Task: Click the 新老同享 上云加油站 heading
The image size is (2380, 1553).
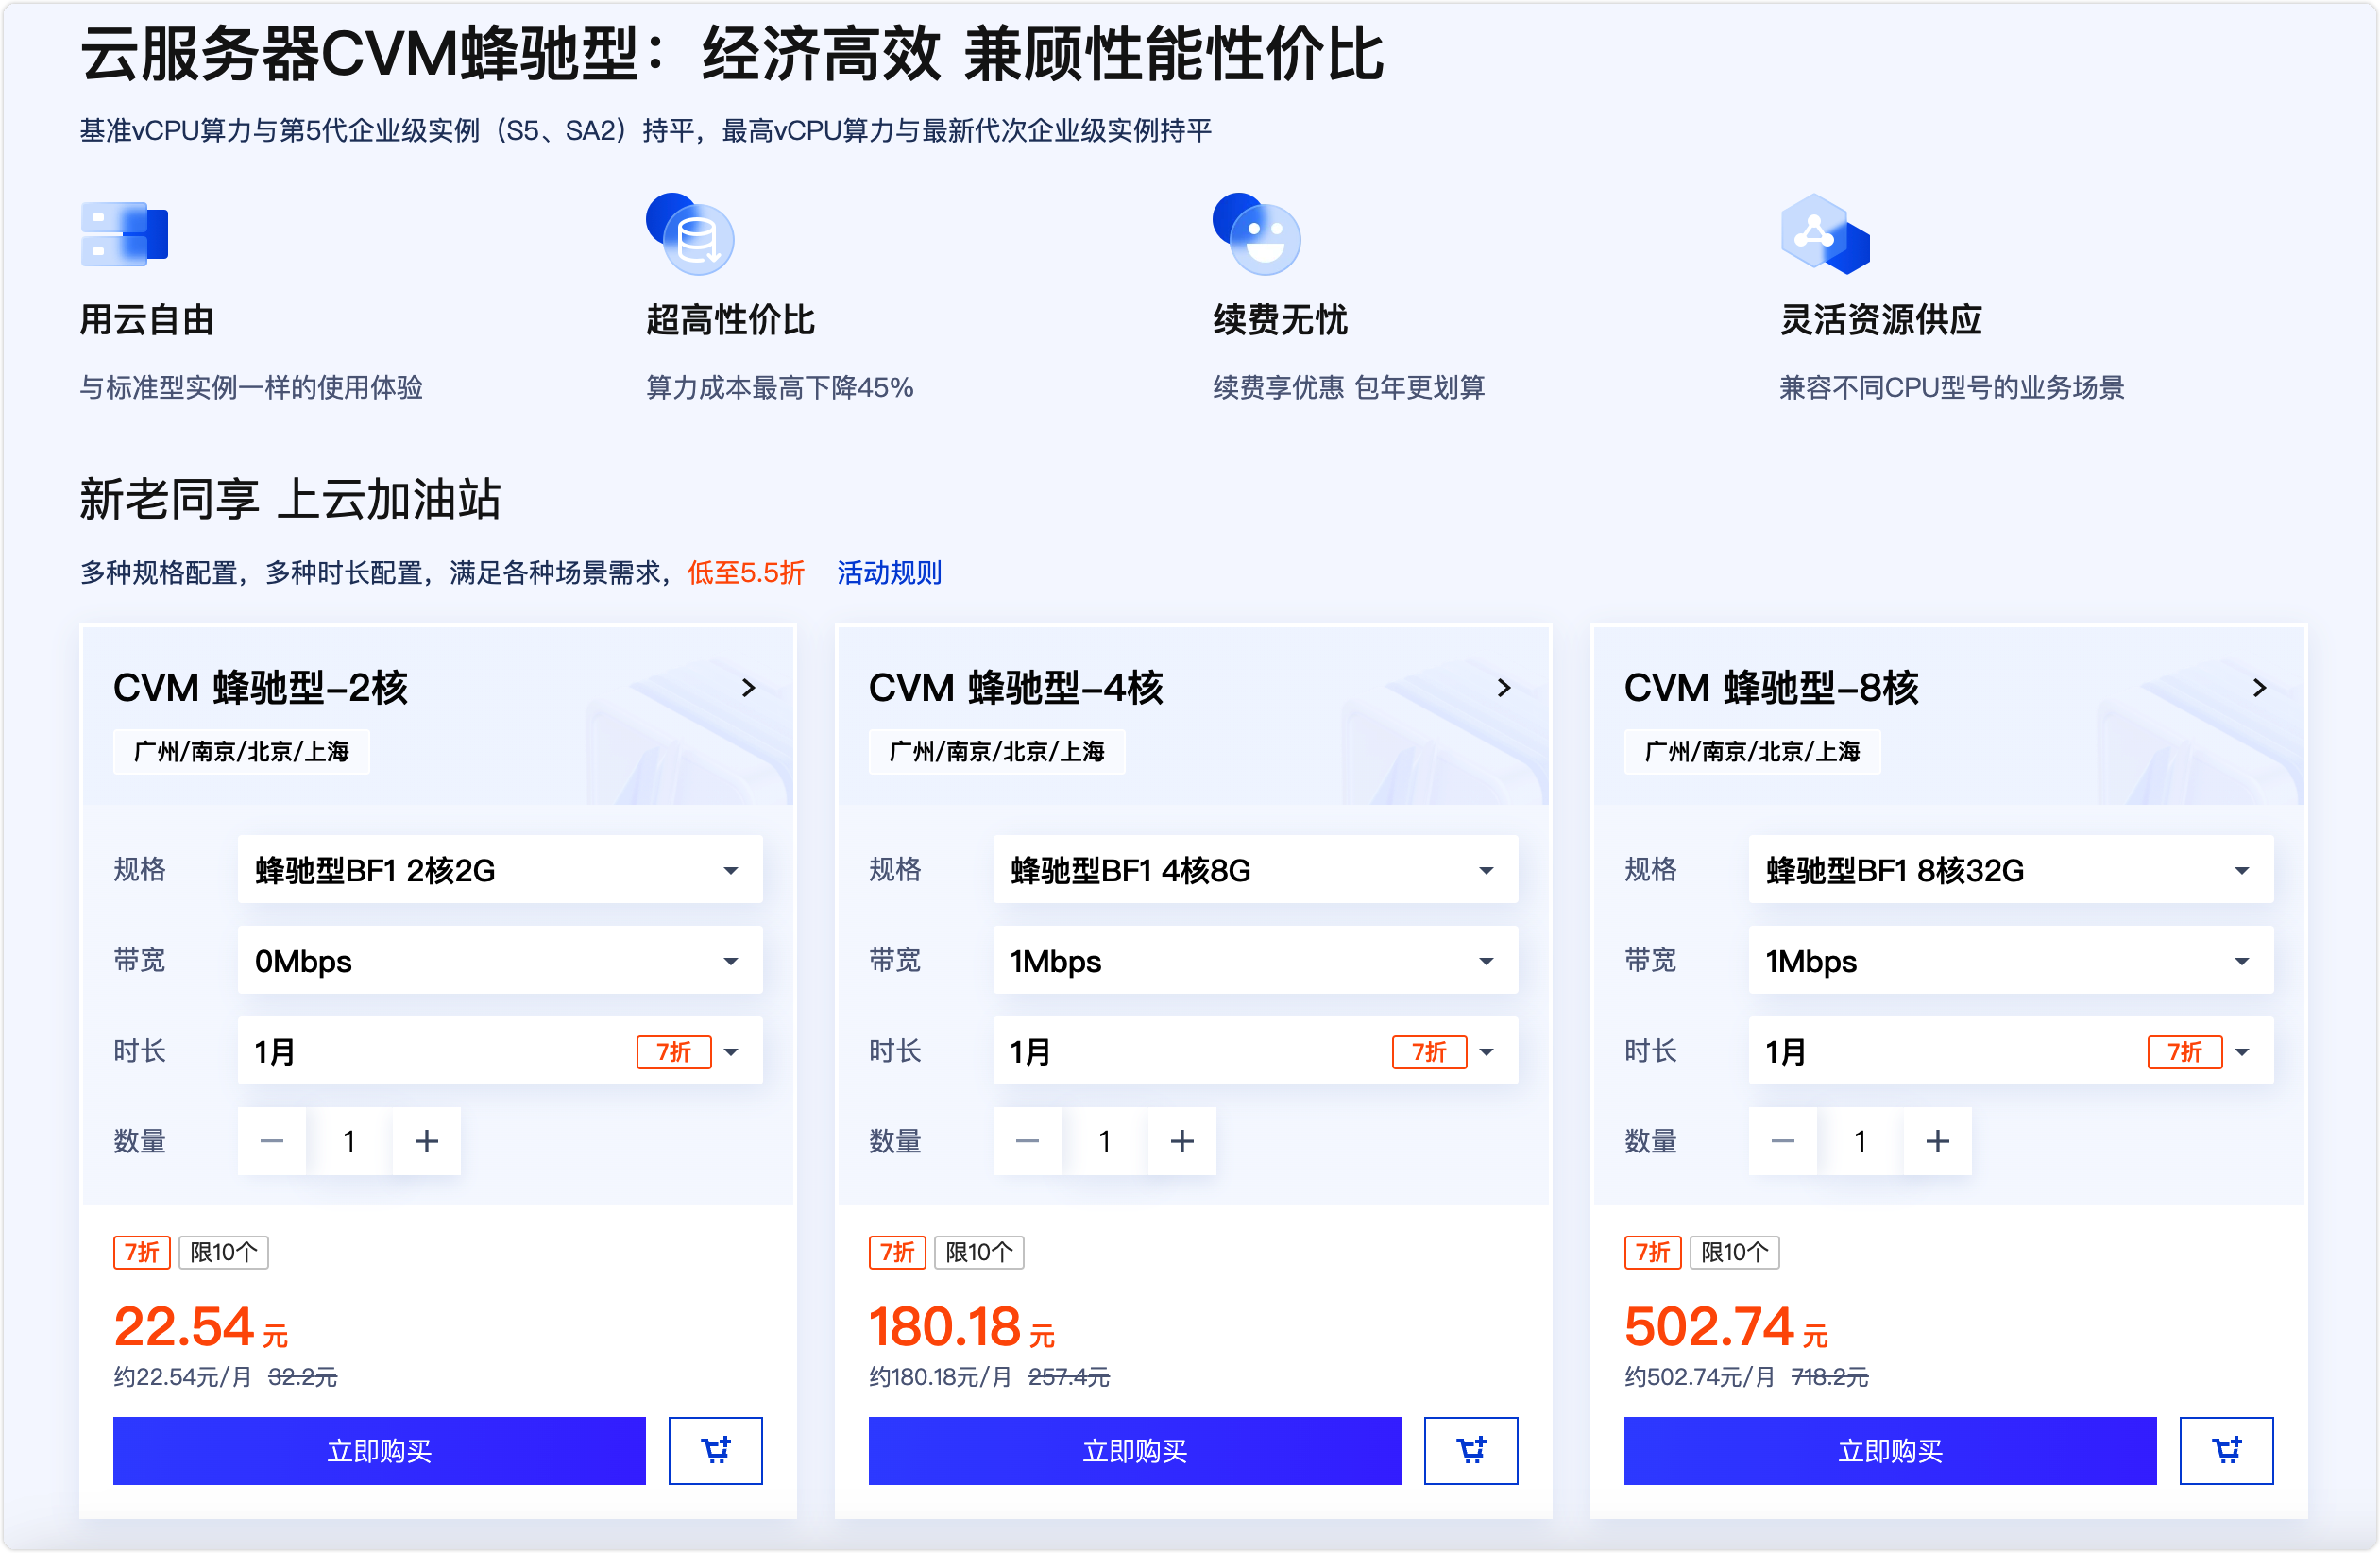Action: pyautogui.click(x=290, y=498)
